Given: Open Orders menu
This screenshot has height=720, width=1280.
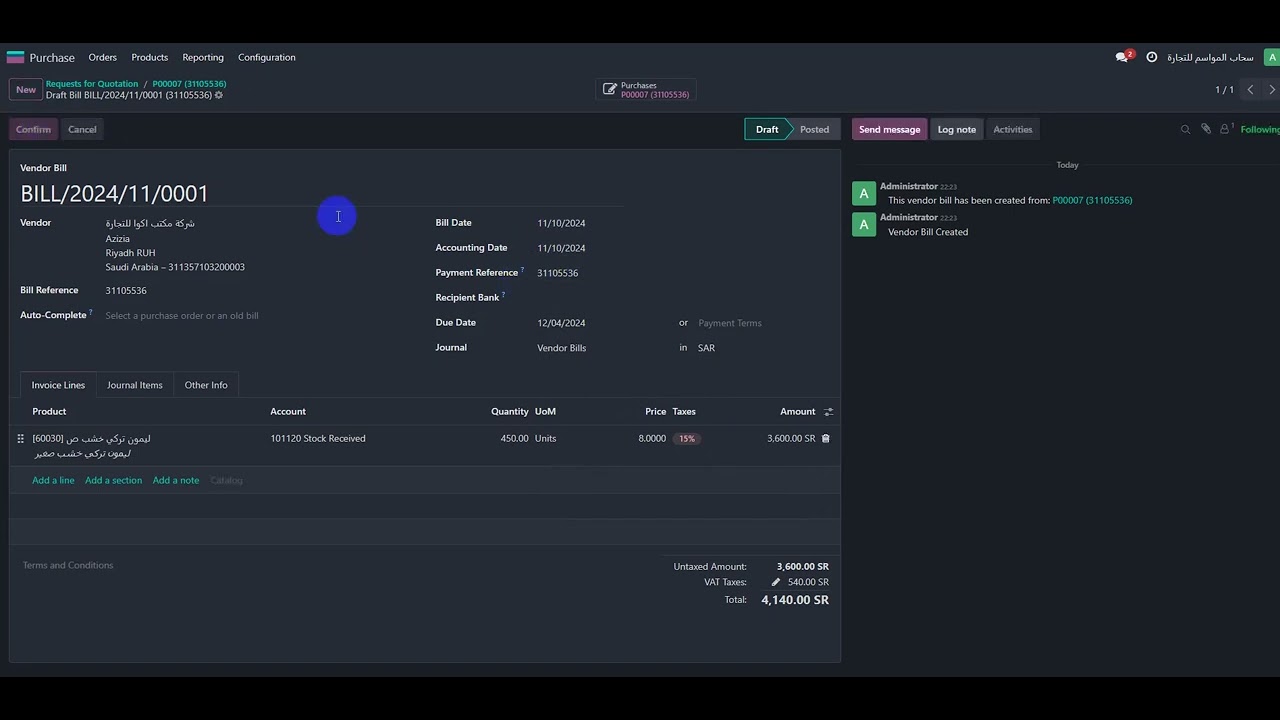Looking at the screenshot, I should tap(102, 57).
